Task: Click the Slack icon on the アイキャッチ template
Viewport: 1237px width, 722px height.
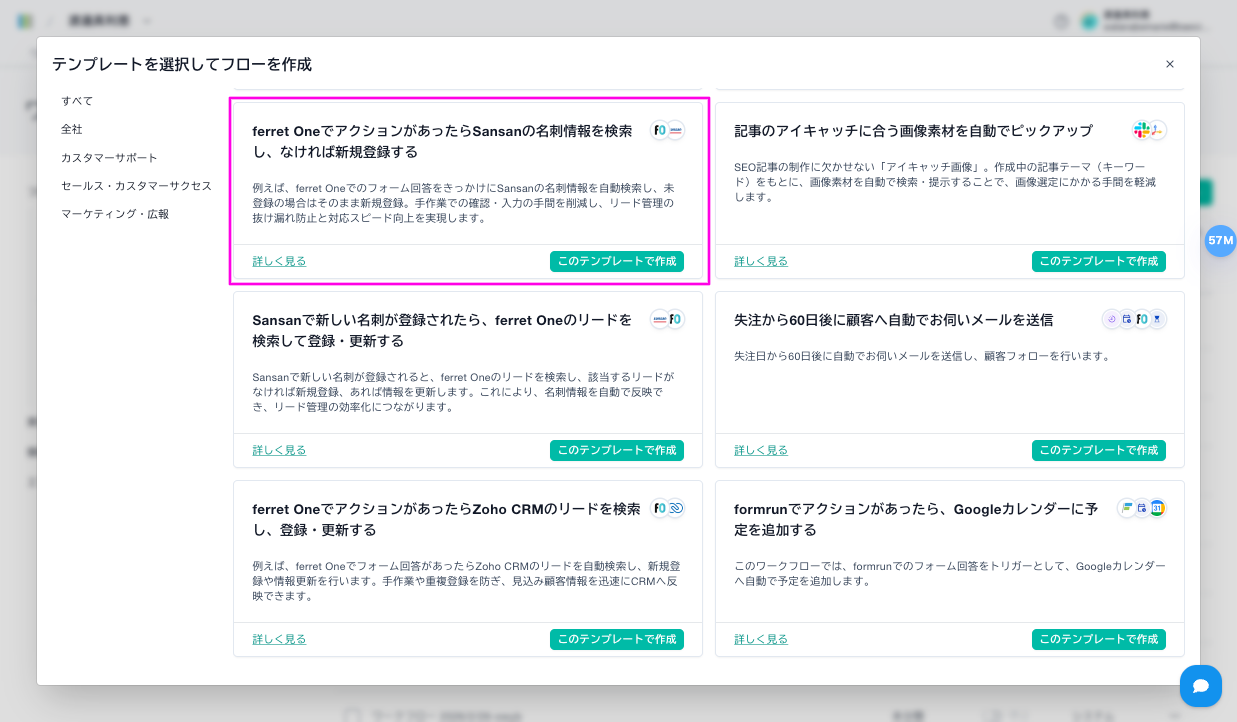Action: click(1141, 130)
